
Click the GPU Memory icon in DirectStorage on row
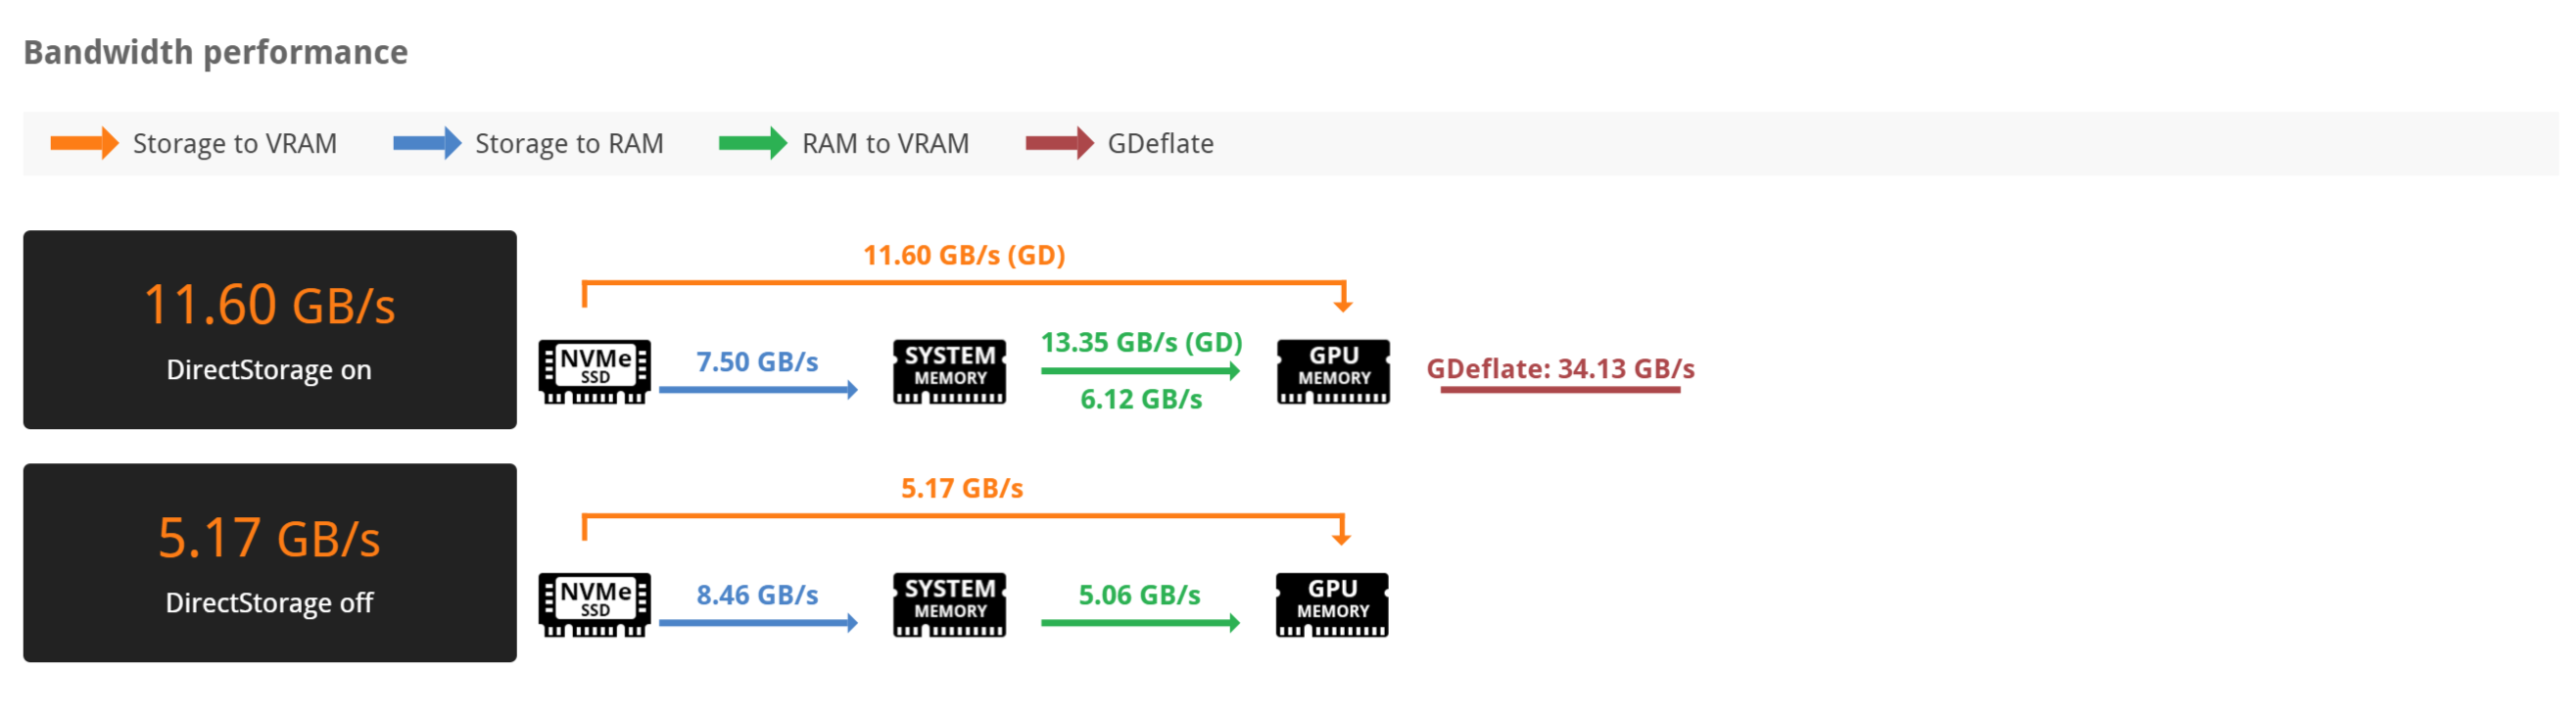click(x=1333, y=371)
